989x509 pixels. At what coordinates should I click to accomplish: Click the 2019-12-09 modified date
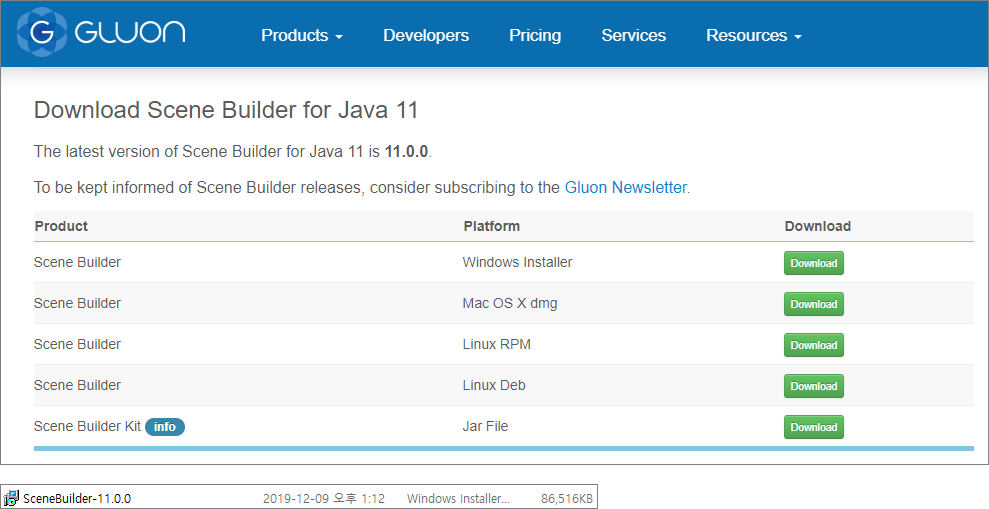324,498
